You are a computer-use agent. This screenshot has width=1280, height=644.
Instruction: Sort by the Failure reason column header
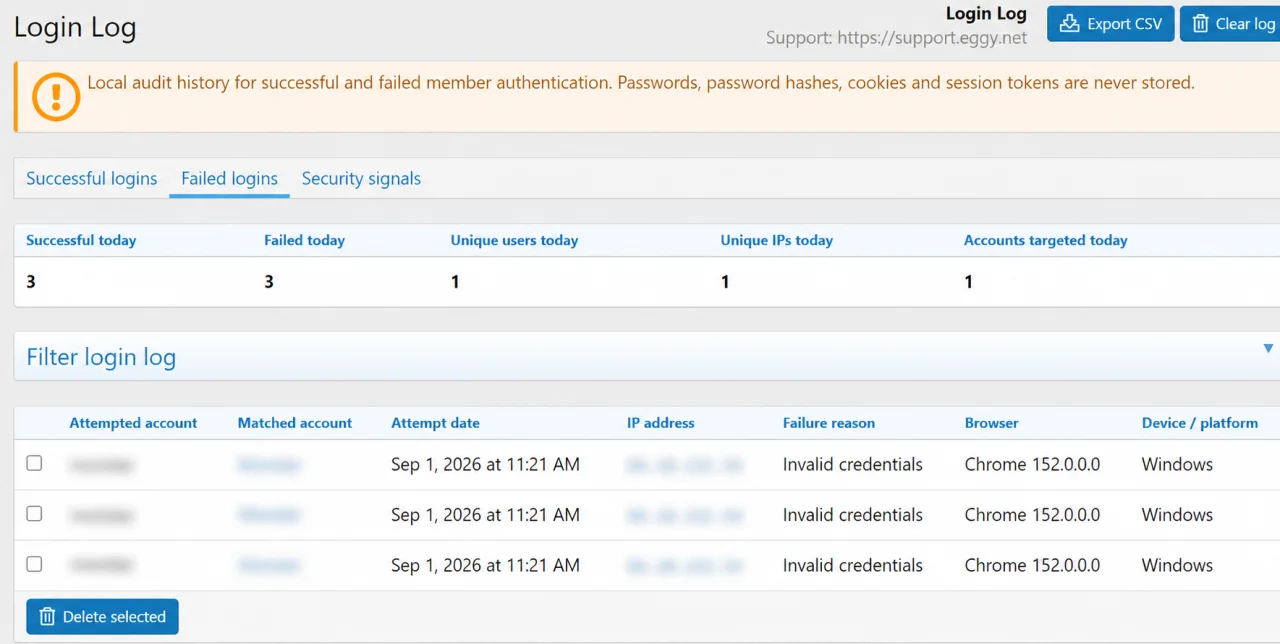[x=829, y=423]
